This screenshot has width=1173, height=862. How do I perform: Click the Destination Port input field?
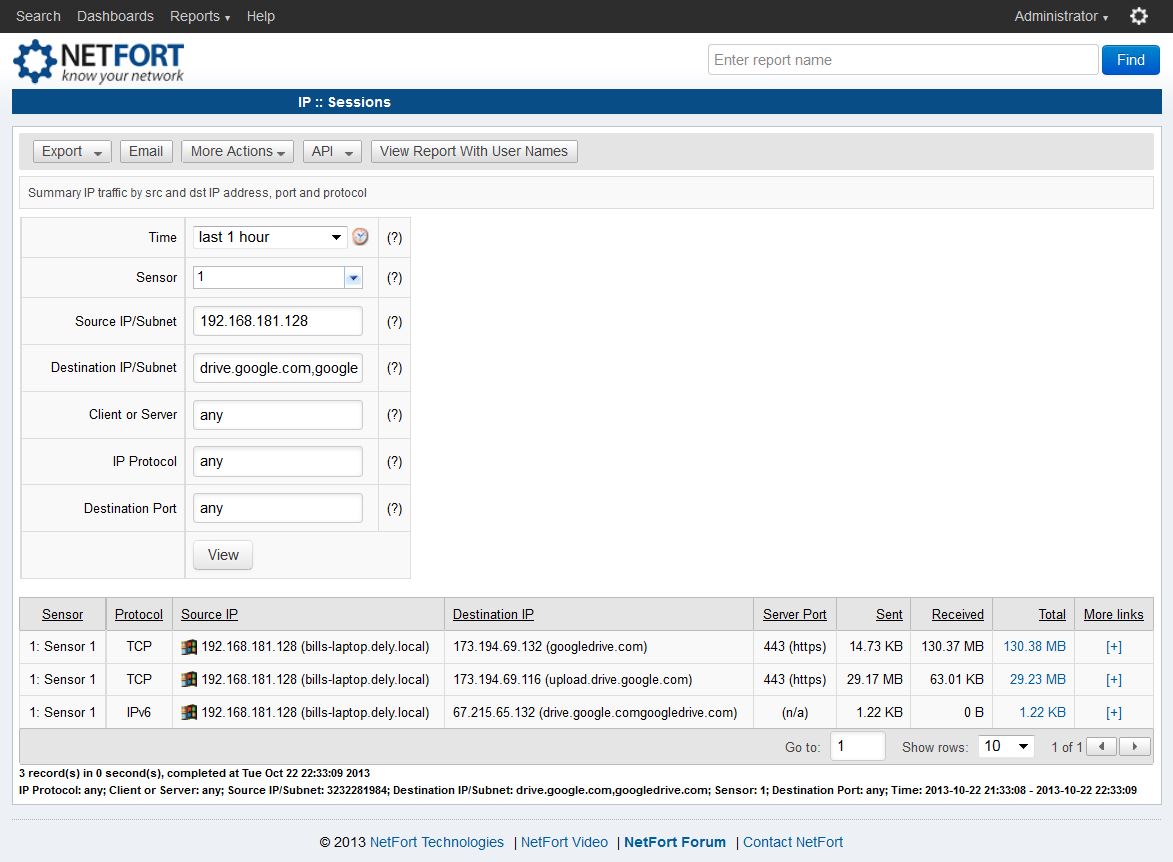pyautogui.click(x=278, y=508)
